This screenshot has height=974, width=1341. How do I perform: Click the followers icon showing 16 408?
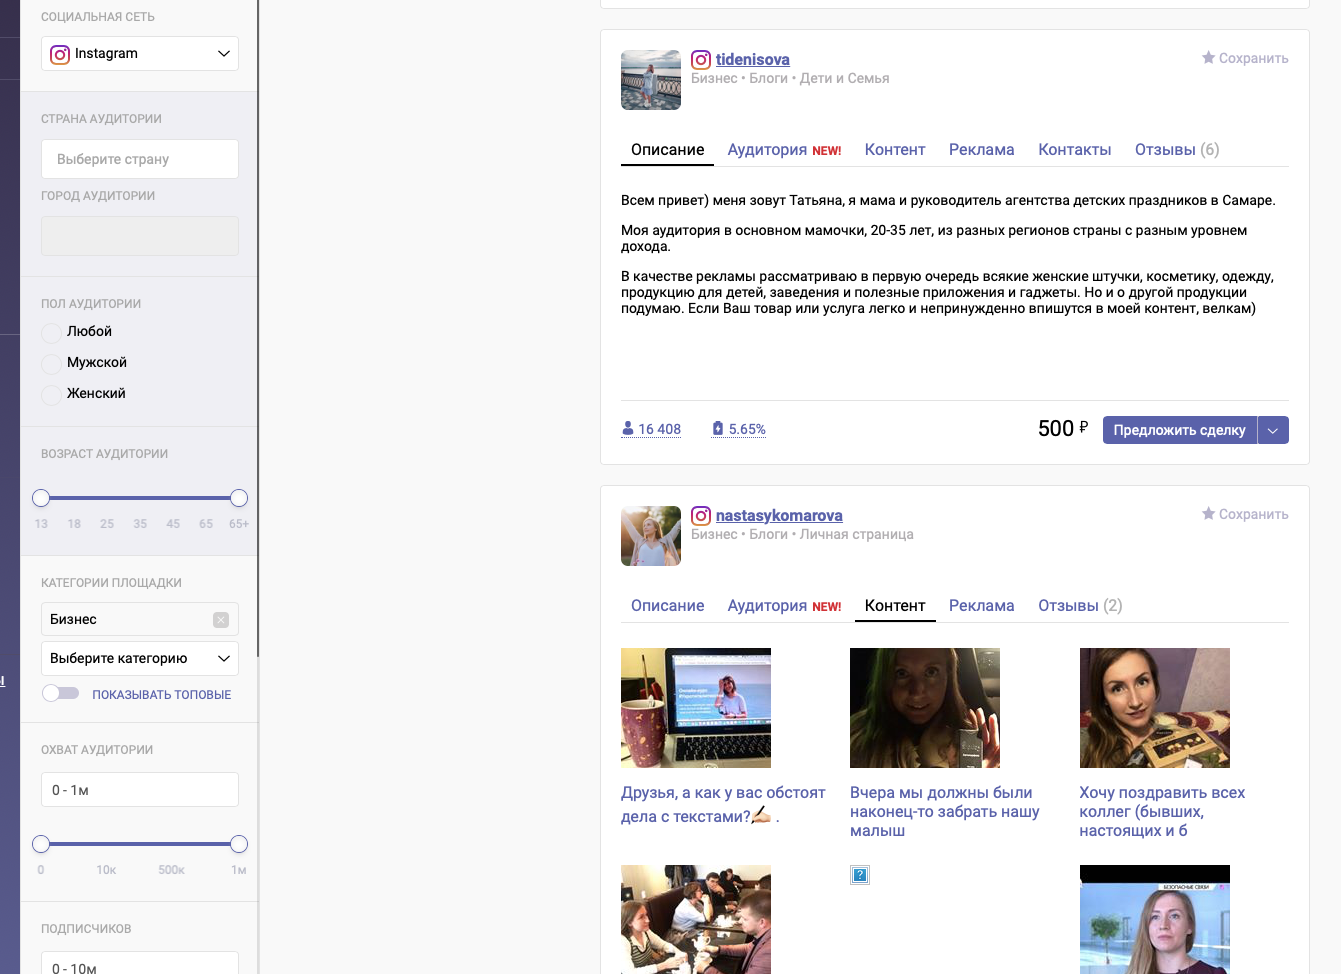tap(628, 429)
